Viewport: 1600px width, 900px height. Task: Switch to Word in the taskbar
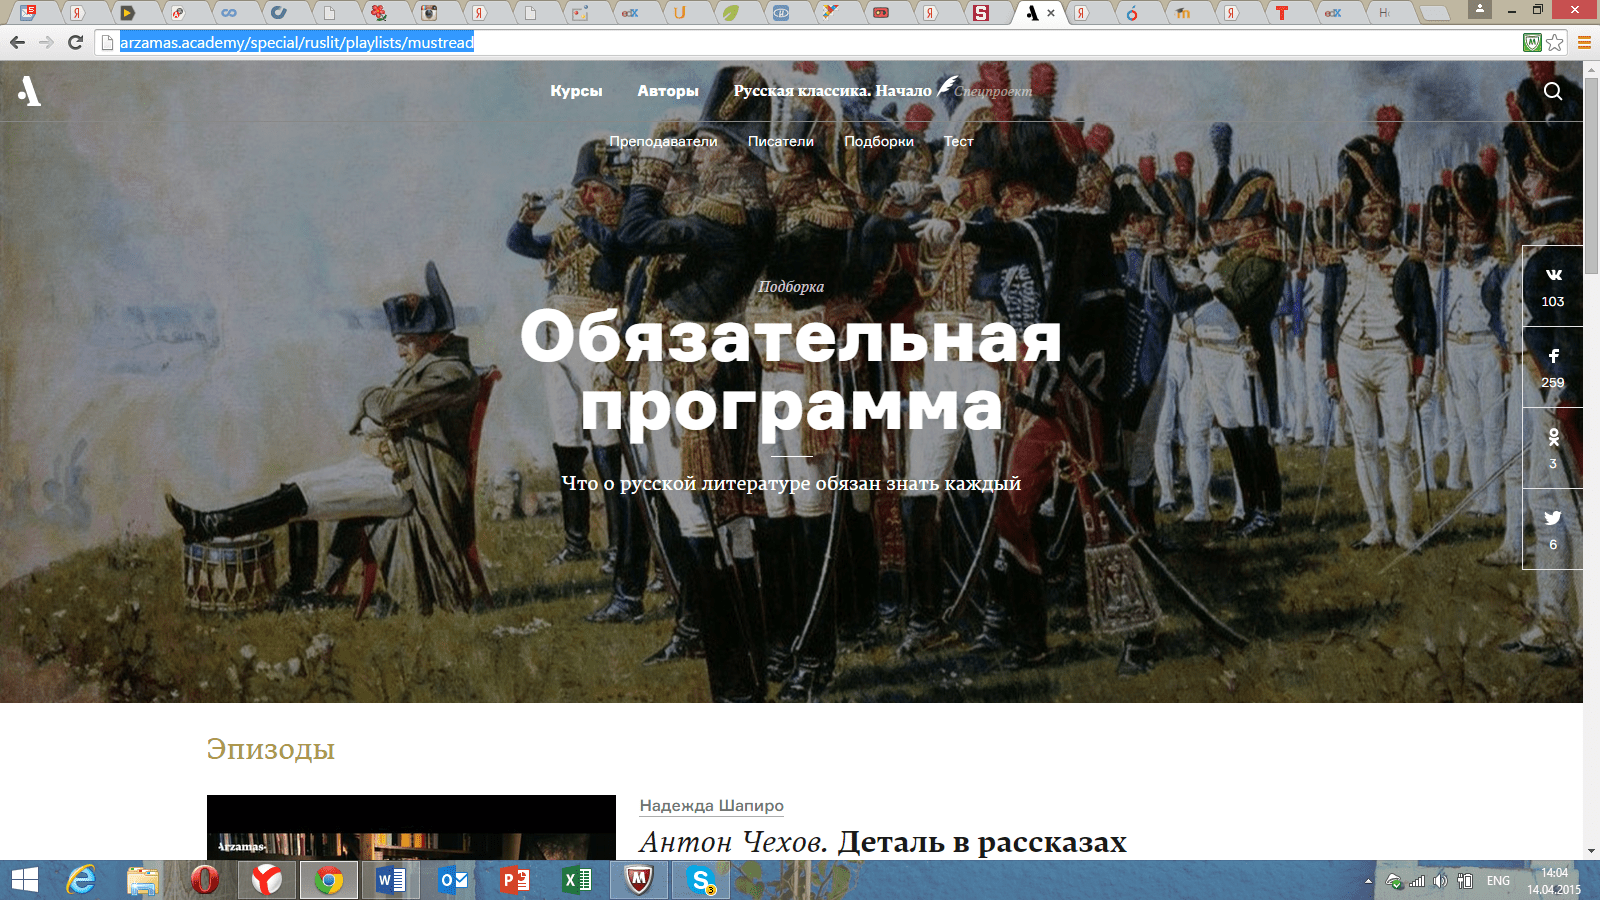391,880
